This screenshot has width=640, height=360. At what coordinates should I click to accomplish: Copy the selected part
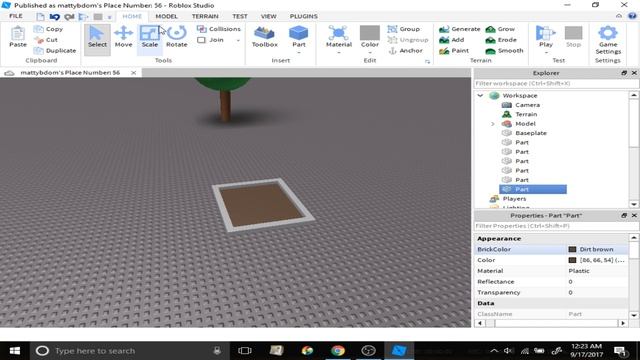click(x=49, y=29)
